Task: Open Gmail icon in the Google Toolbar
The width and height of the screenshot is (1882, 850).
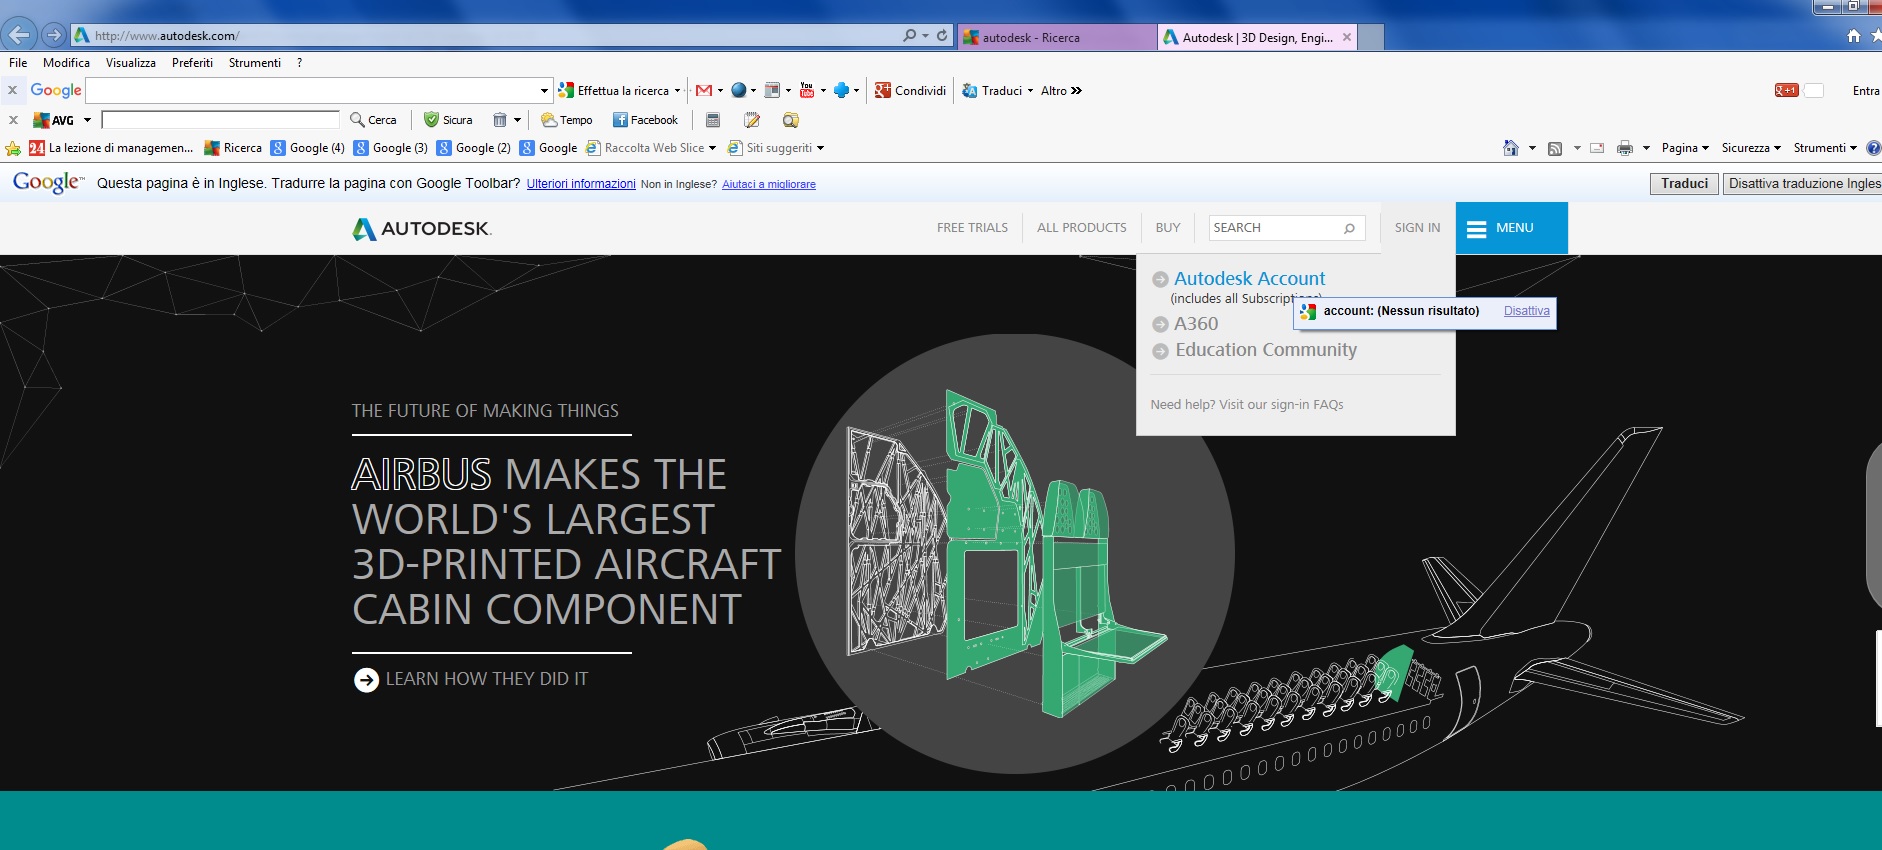Action: click(704, 90)
